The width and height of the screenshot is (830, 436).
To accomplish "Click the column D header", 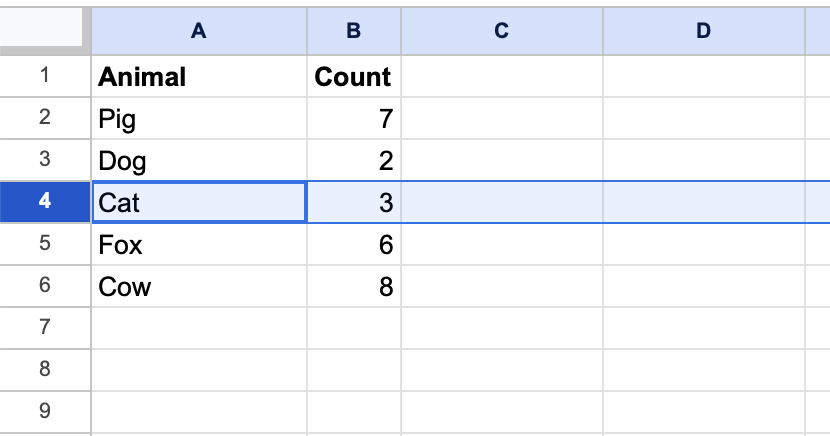I will pyautogui.click(x=703, y=31).
